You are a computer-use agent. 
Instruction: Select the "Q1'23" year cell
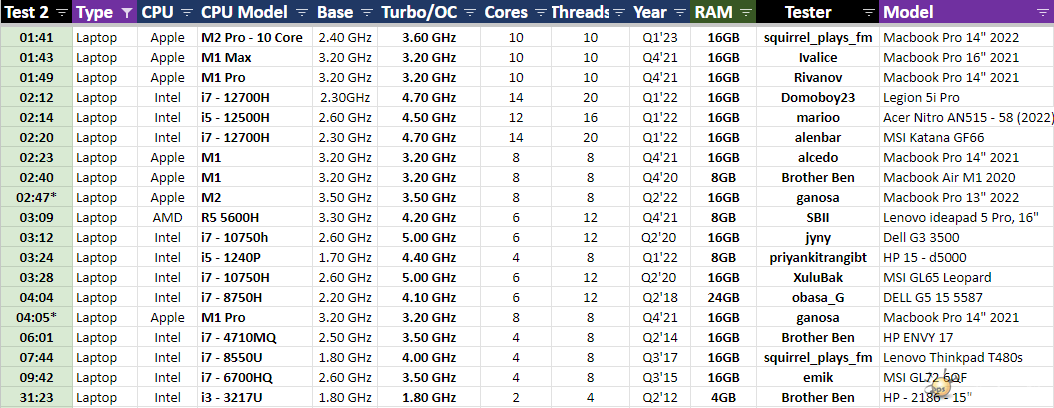(658, 38)
